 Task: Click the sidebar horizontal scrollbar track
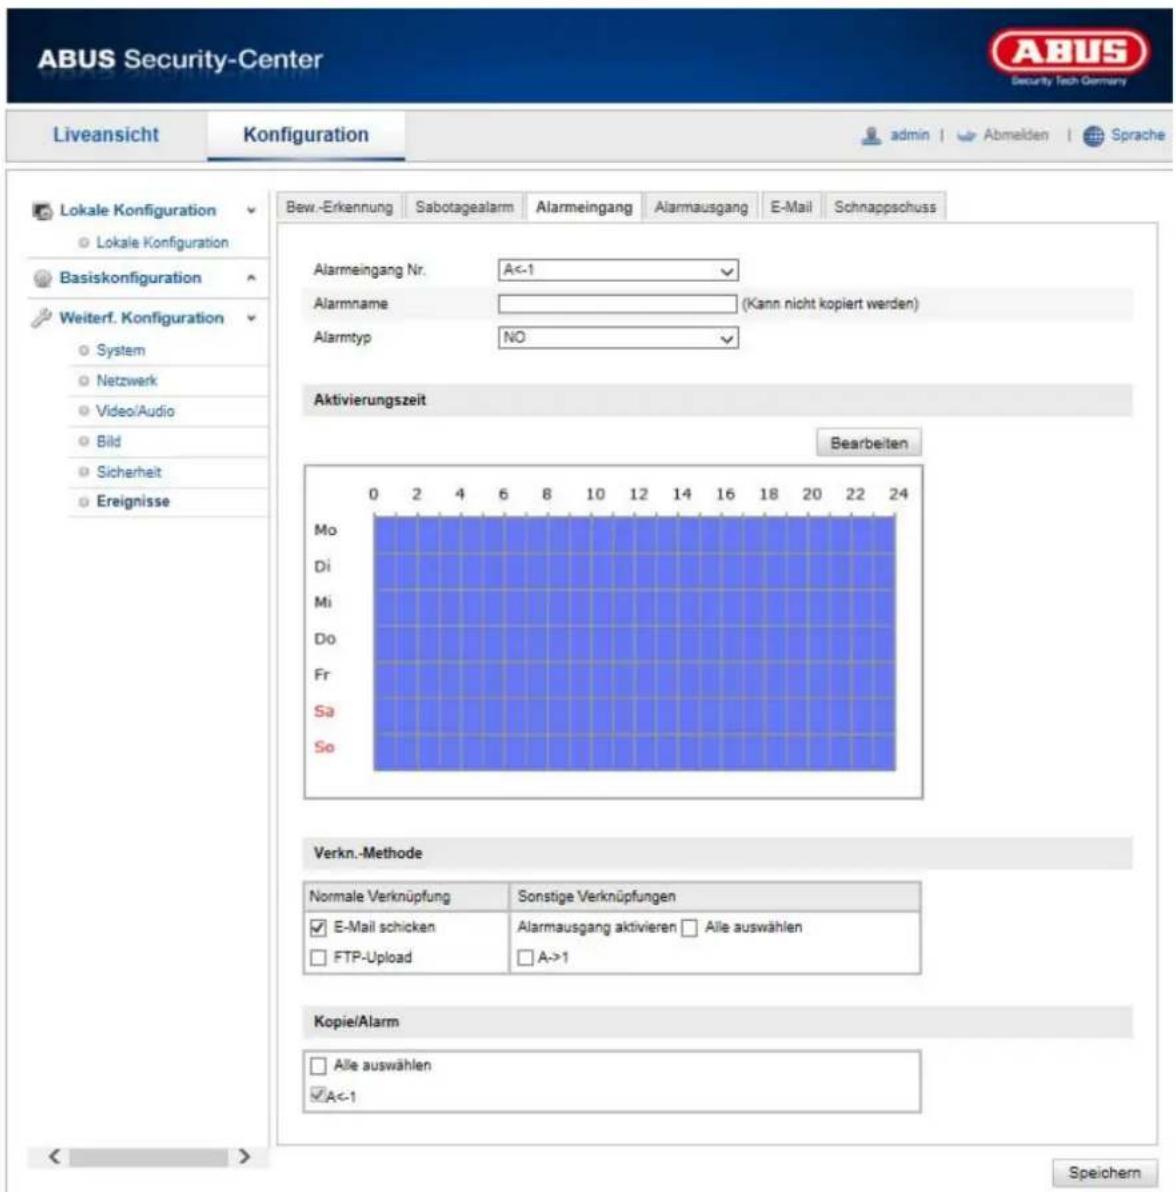tap(149, 1157)
